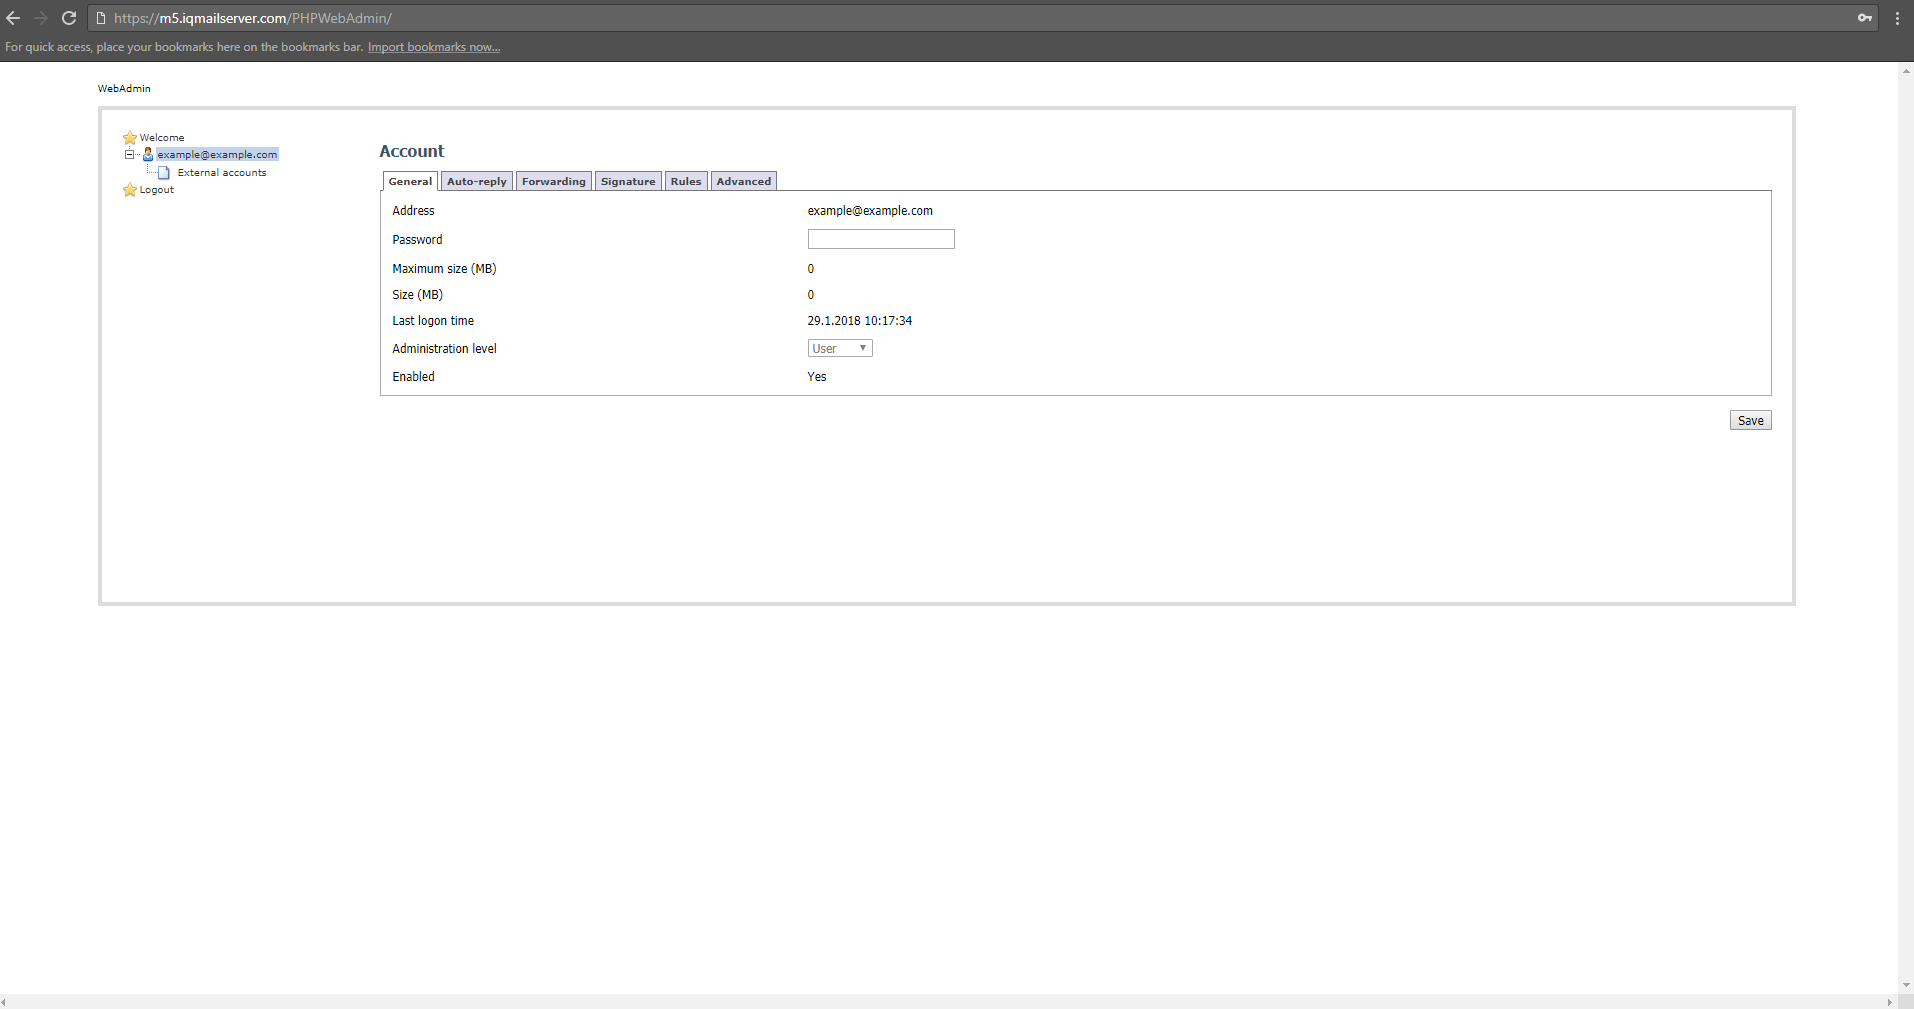Click the user icon beside example@example.com
Screen dimensions: 1914x1009
tap(148, 155)
